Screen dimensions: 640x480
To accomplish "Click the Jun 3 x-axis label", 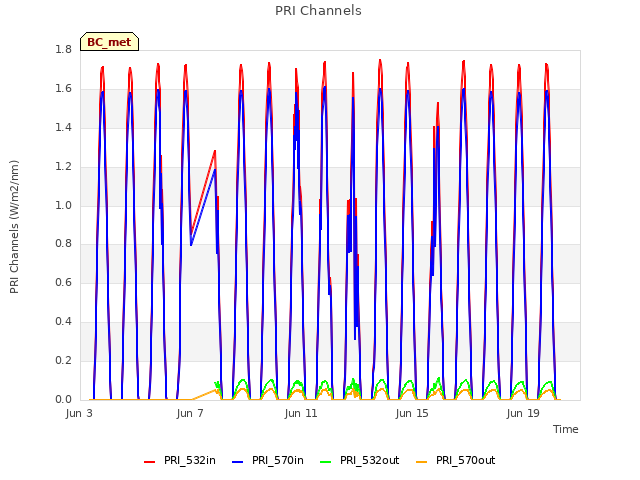I will pos(79,413).
